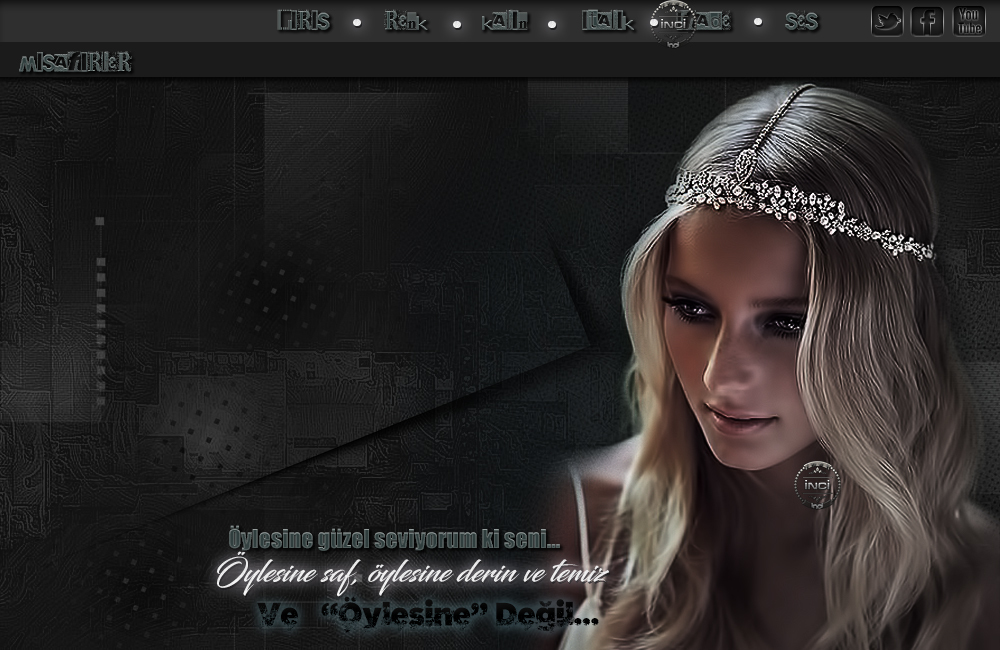Open the Twitter icon link
Screen dimensions: 1000x650
tap(887, 21)
